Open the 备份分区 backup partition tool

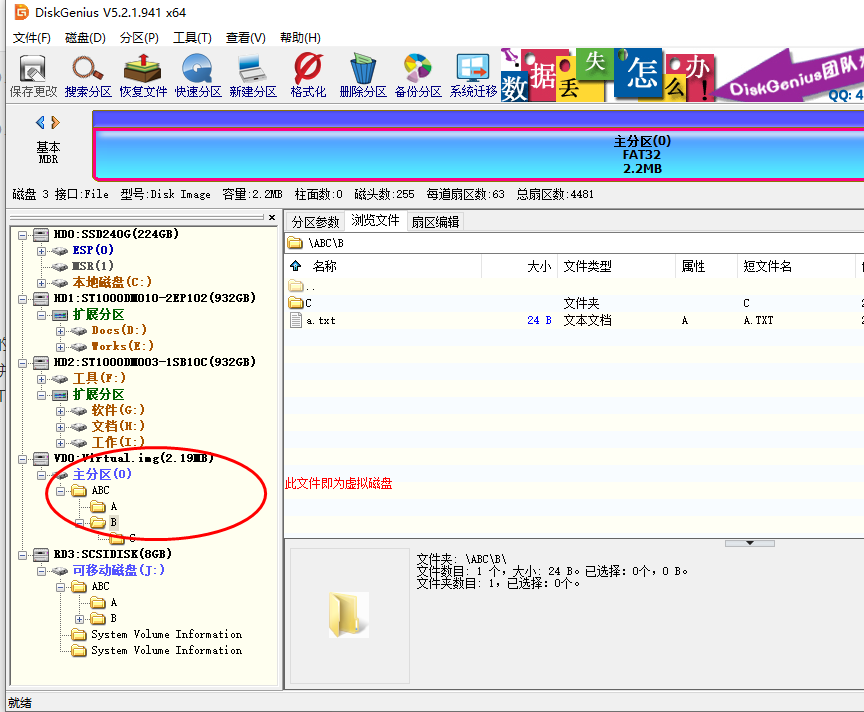[418, 76]
